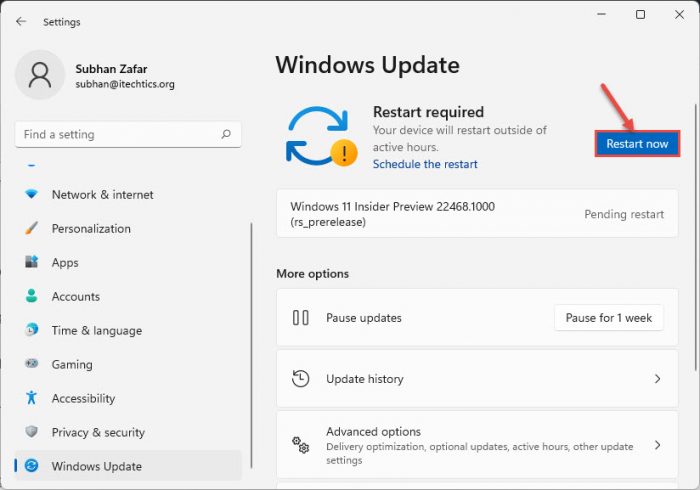Maximize the Settings window
The image size is (700, 490).
coord(640,14)
